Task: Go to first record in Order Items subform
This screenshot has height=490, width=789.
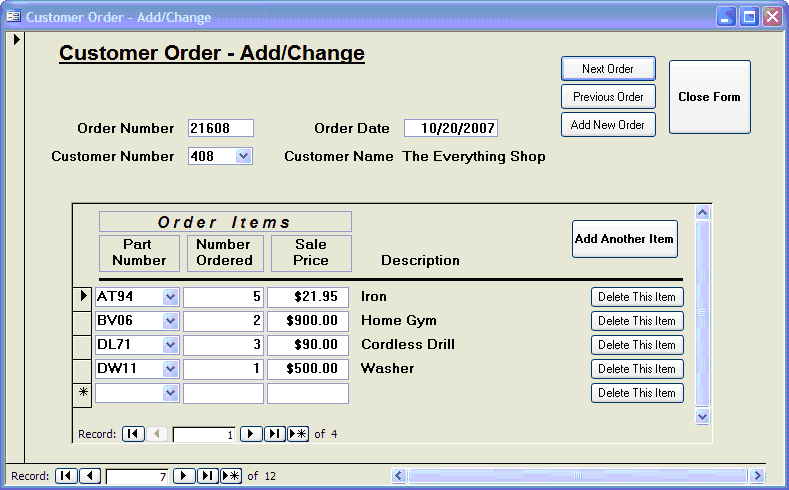Action: click(x=133, y=434)
